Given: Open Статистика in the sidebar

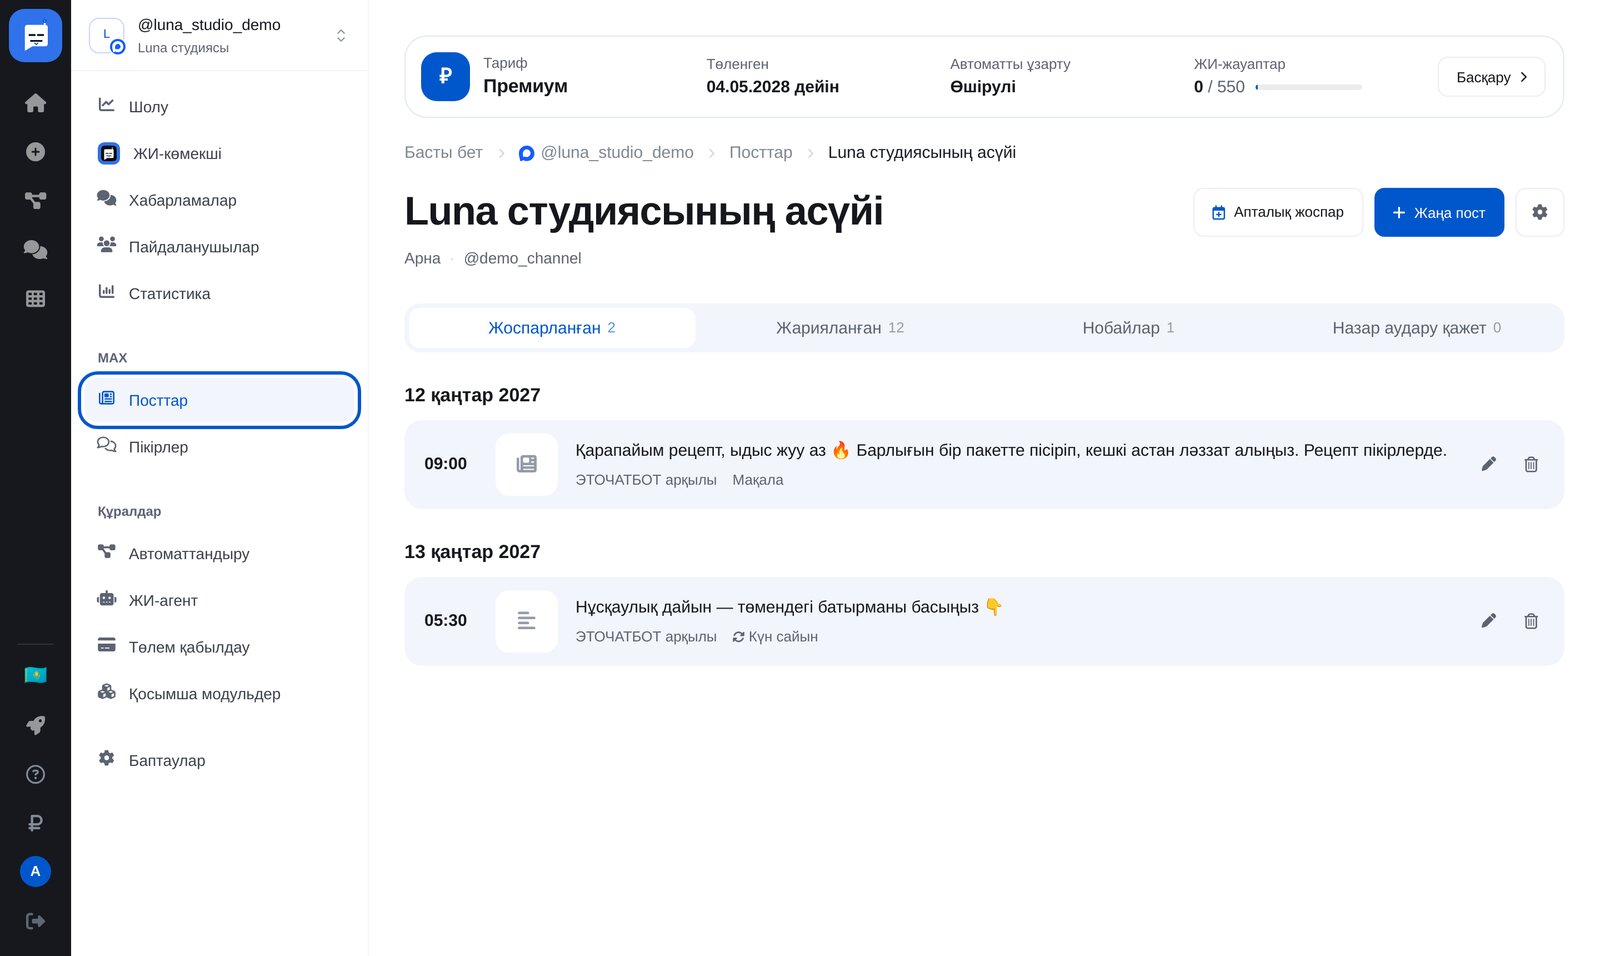Looking at the screenshot, I should [x=220, y=294].
